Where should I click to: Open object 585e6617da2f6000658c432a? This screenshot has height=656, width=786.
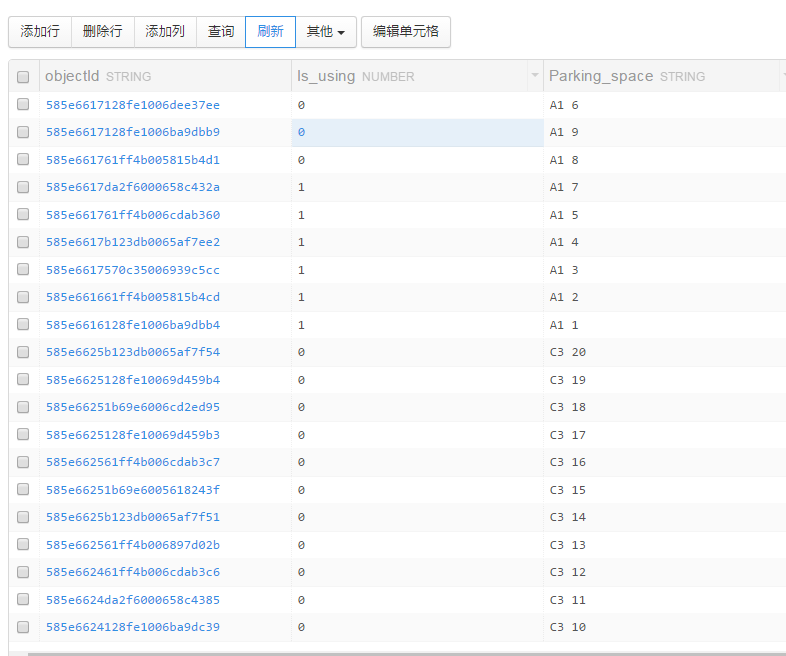pos(133,187)
